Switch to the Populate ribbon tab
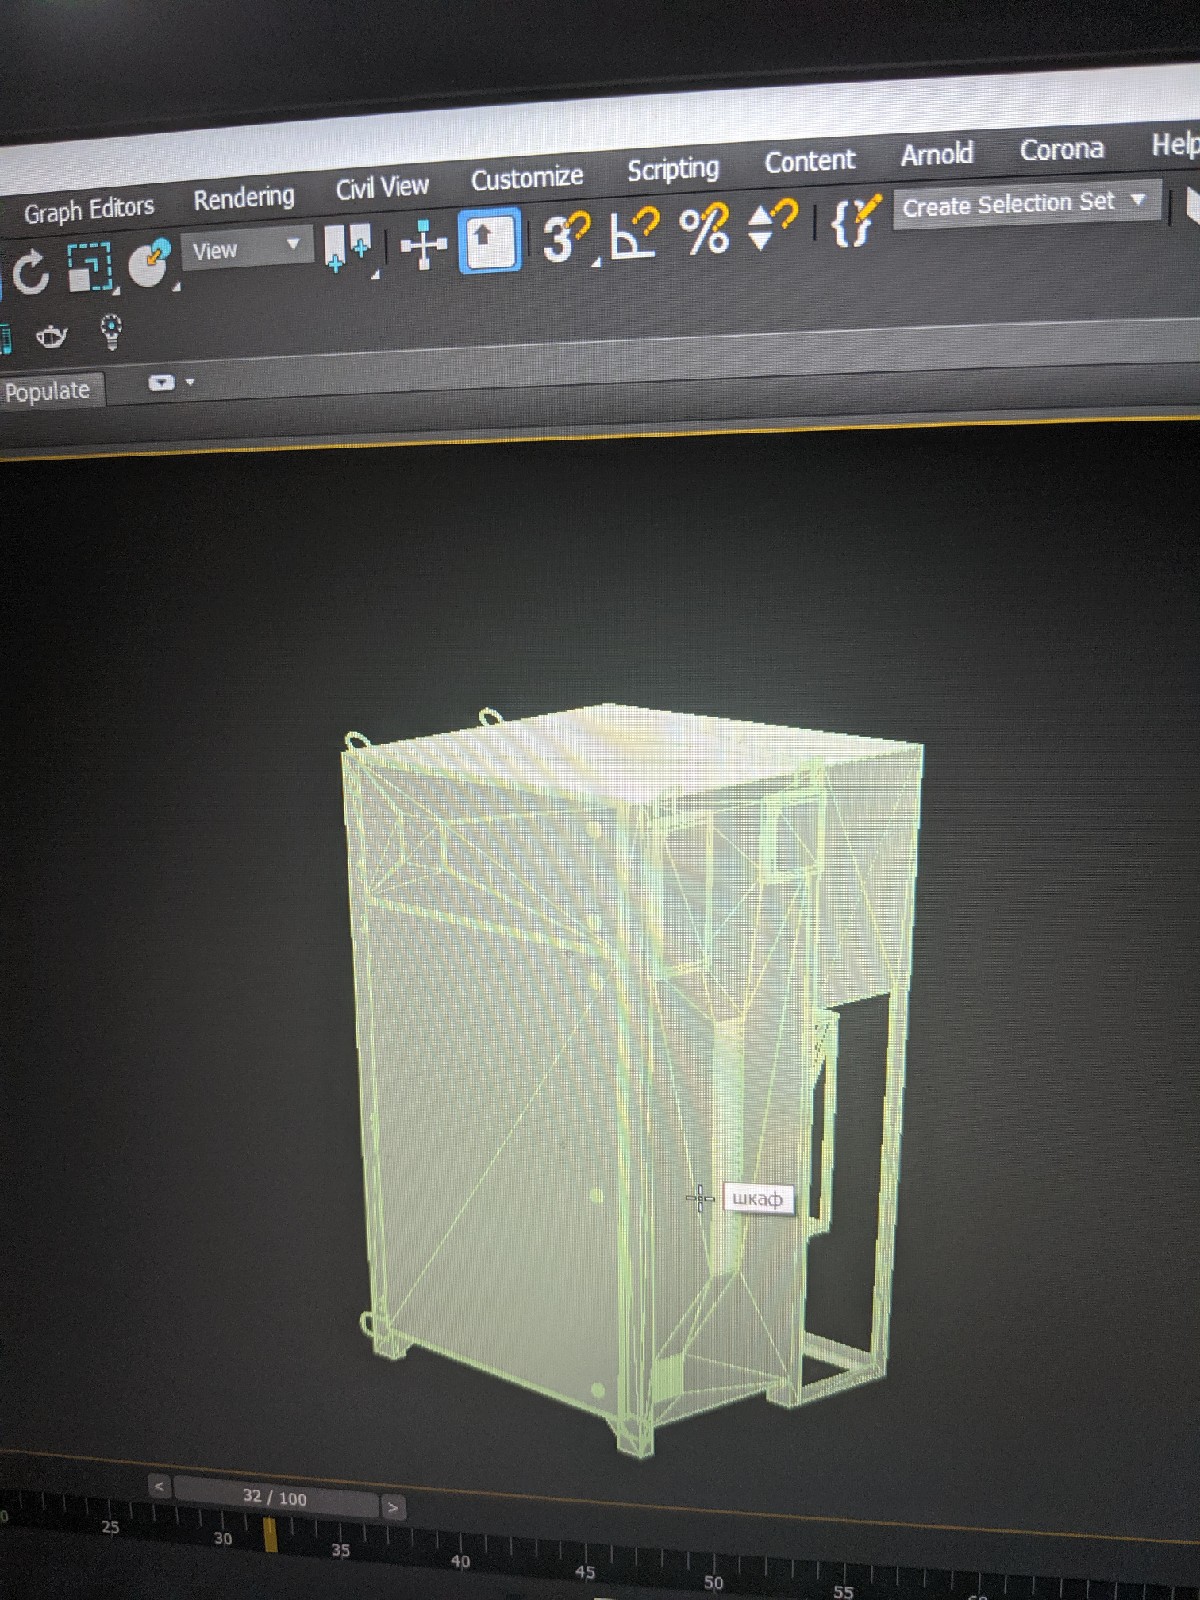 (x=47, y=391)
